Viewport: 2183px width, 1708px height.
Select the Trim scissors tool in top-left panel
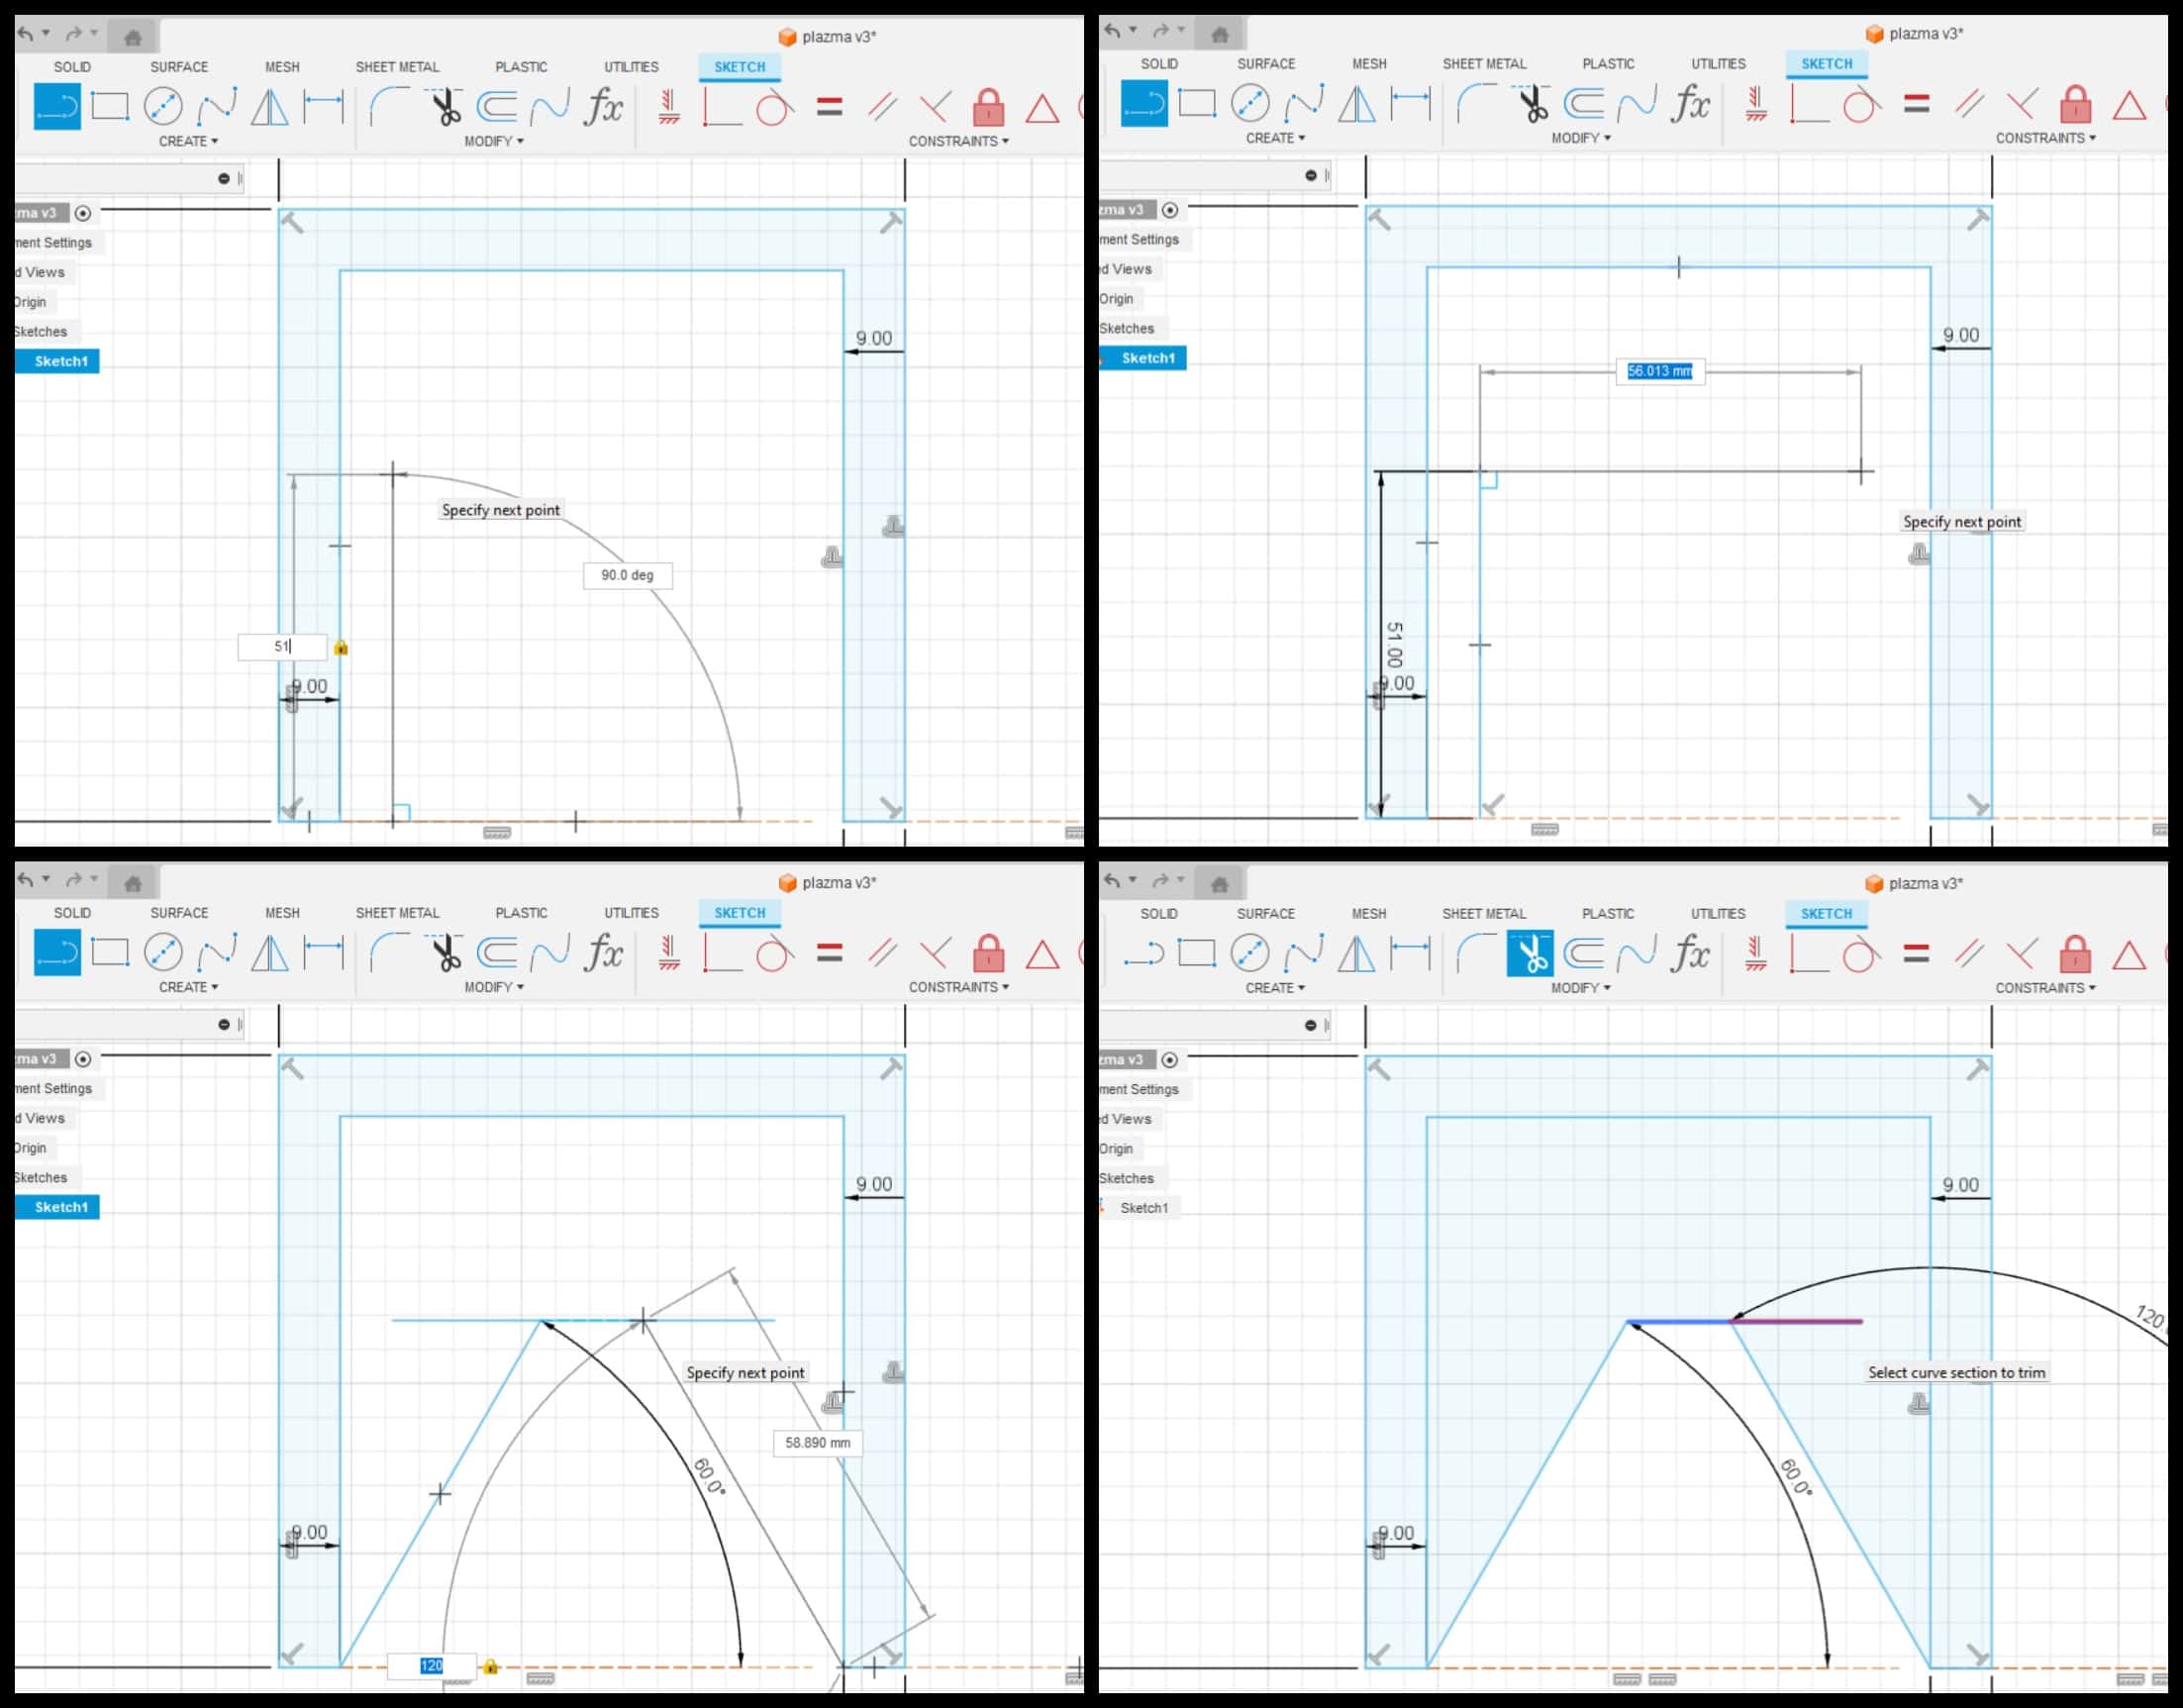click(x=445, y=106)
